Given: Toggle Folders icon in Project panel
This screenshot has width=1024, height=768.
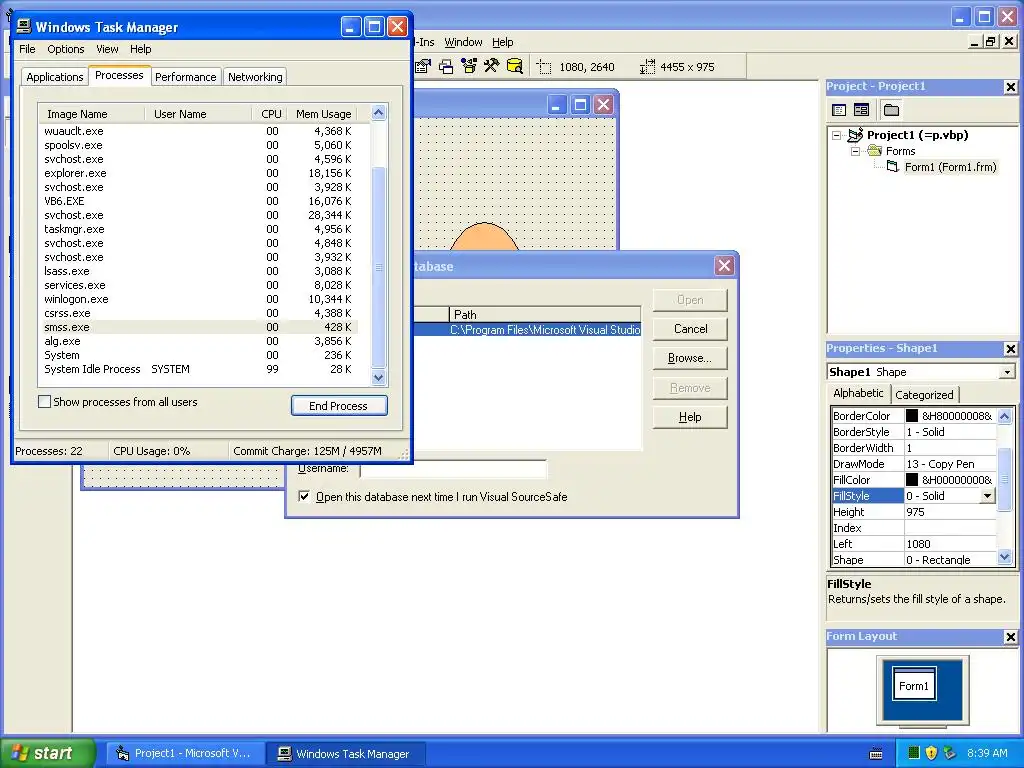Looking at the screenshot, I should coord(891,110).
